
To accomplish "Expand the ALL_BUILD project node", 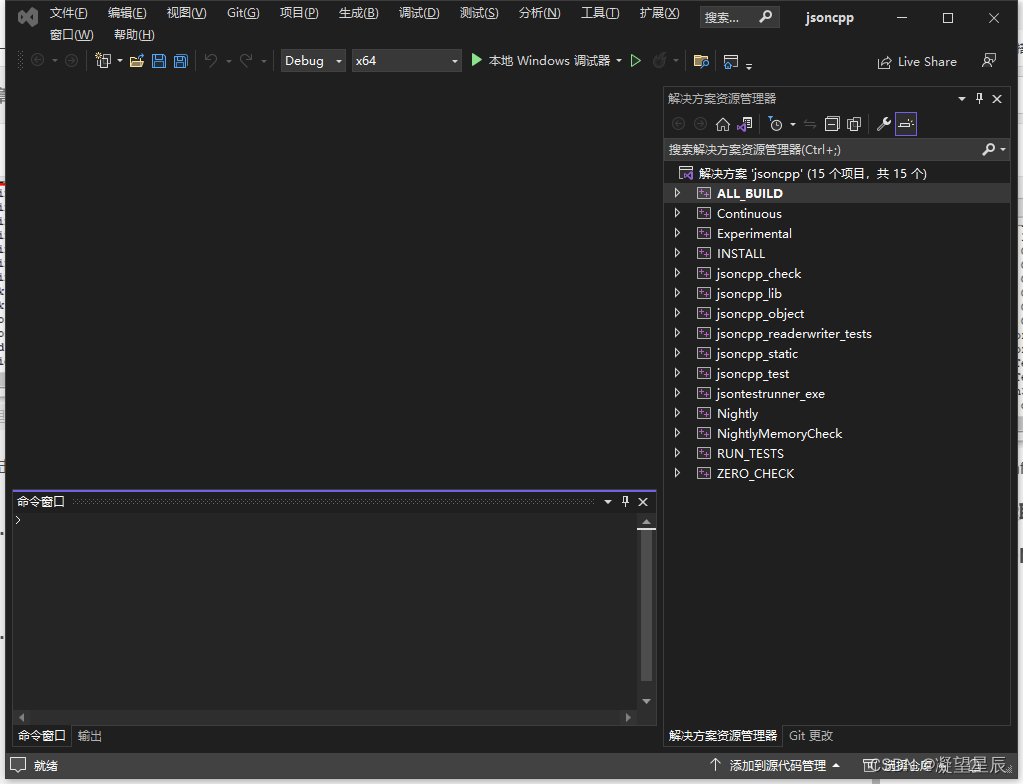I will pyautogui.click(x=677, y=193).
